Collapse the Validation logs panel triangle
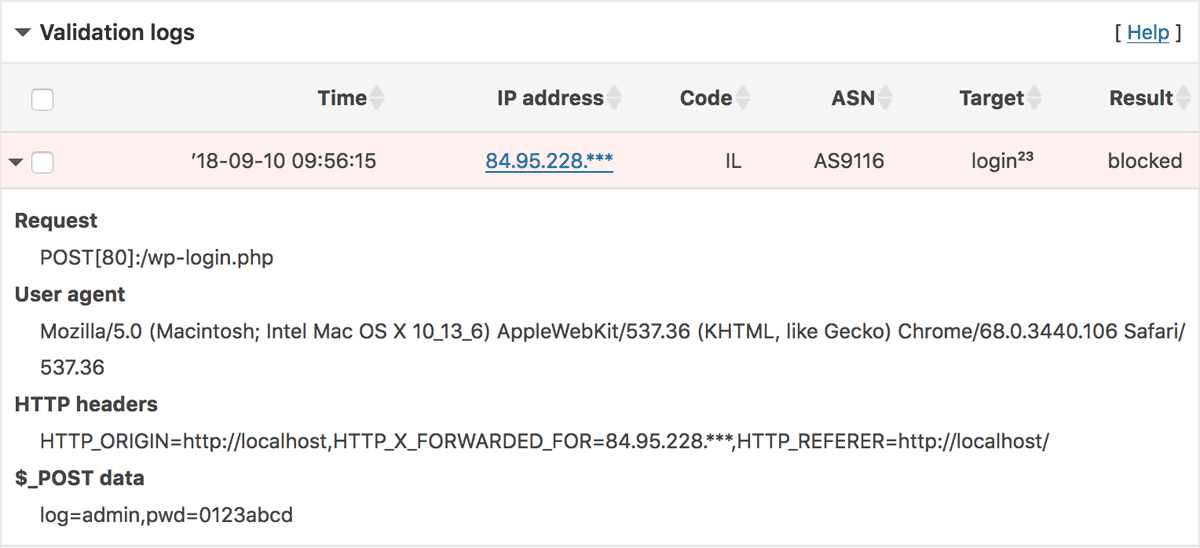1200x548 pixels. [23, 33]
